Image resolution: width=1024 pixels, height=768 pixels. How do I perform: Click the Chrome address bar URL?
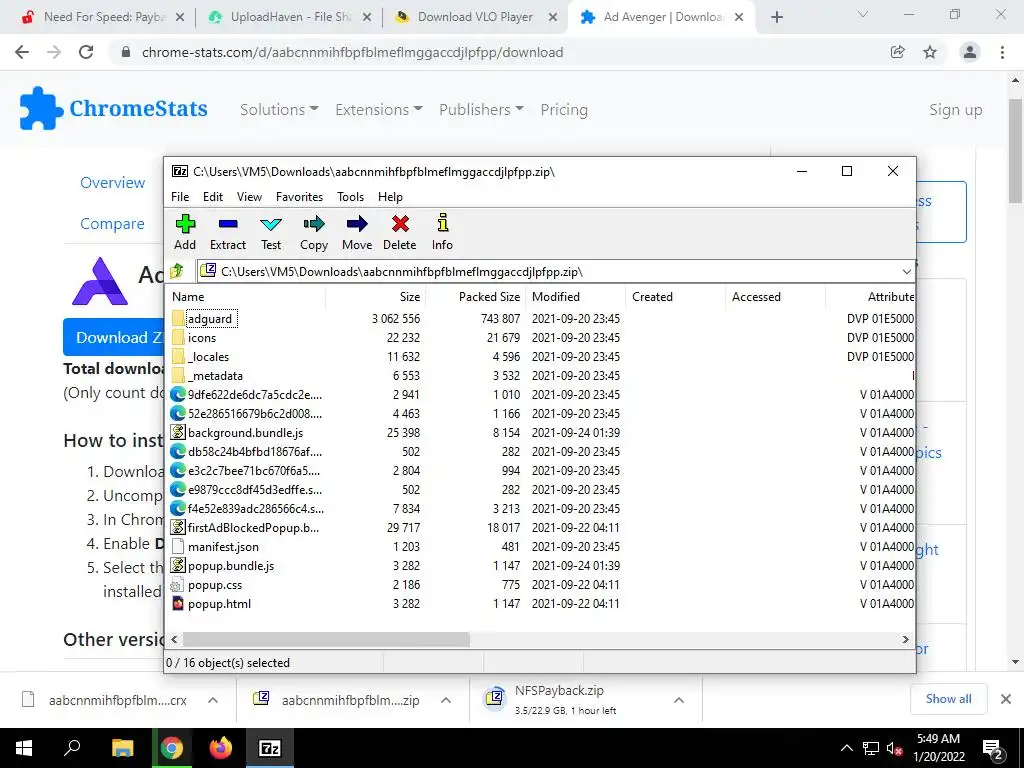[x=352, y=52]
